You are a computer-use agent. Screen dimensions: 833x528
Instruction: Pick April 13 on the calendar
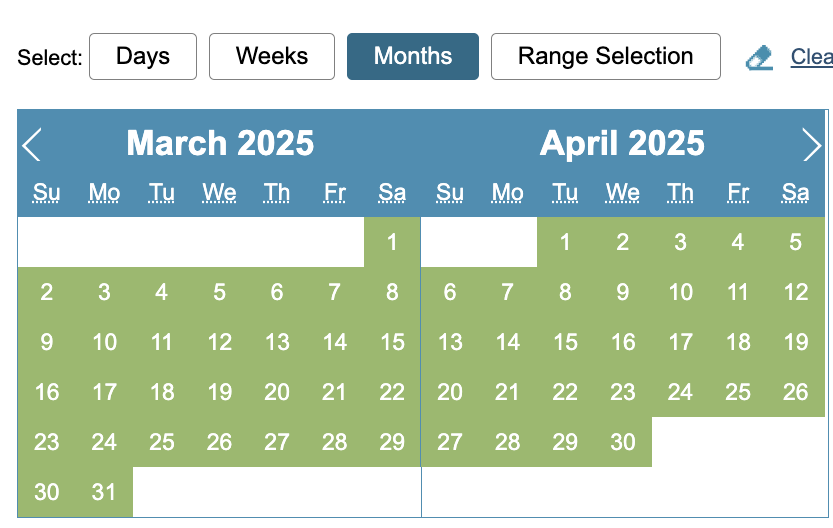tap(450, 342)
